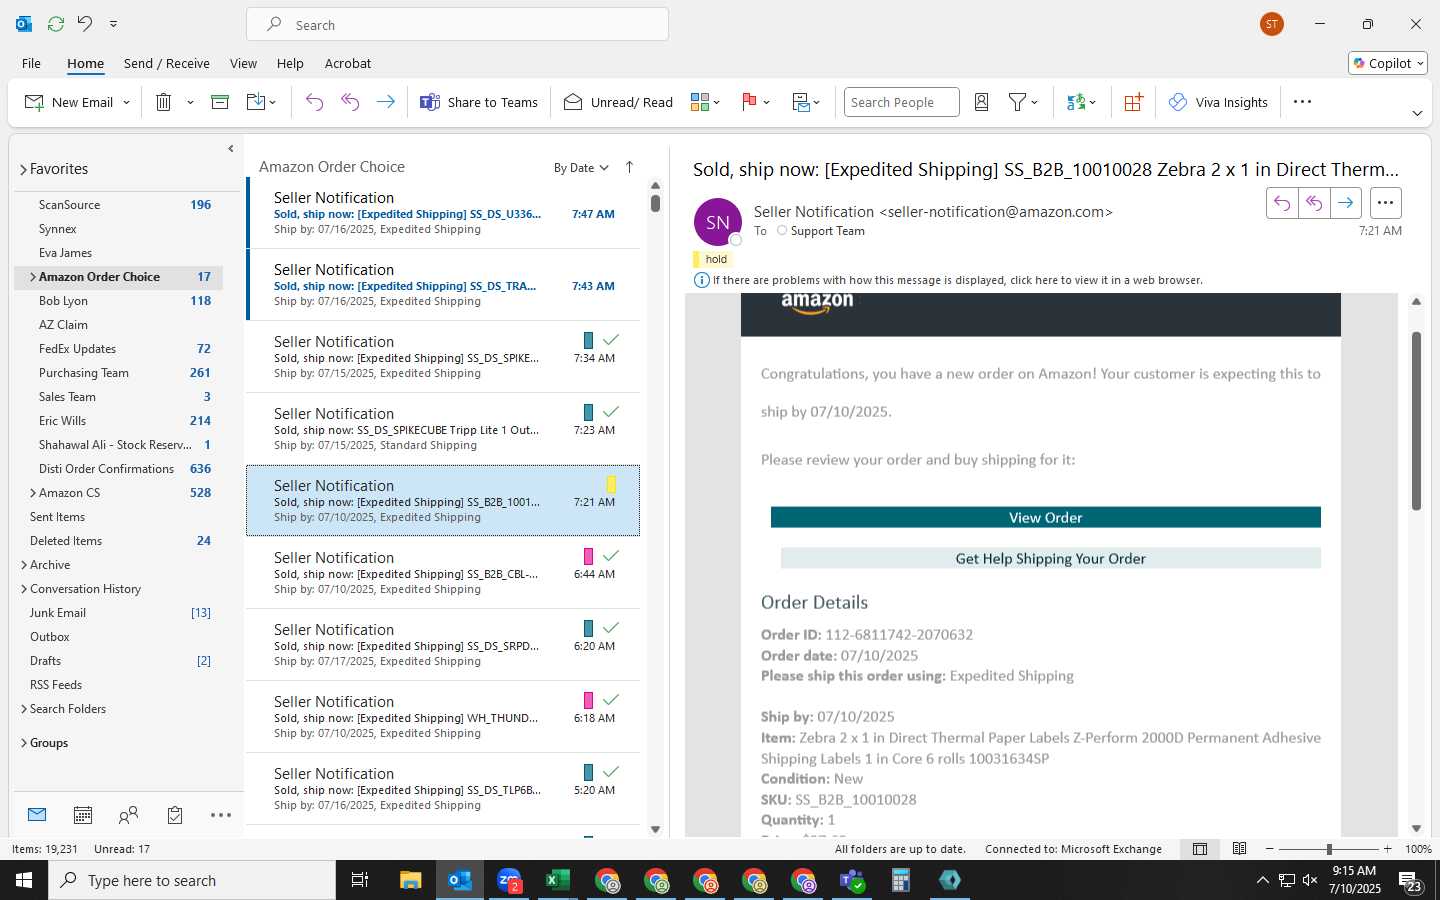The image size is (1440, 900).
Task: Click the Undo icon in title bar
Action: 85,24
